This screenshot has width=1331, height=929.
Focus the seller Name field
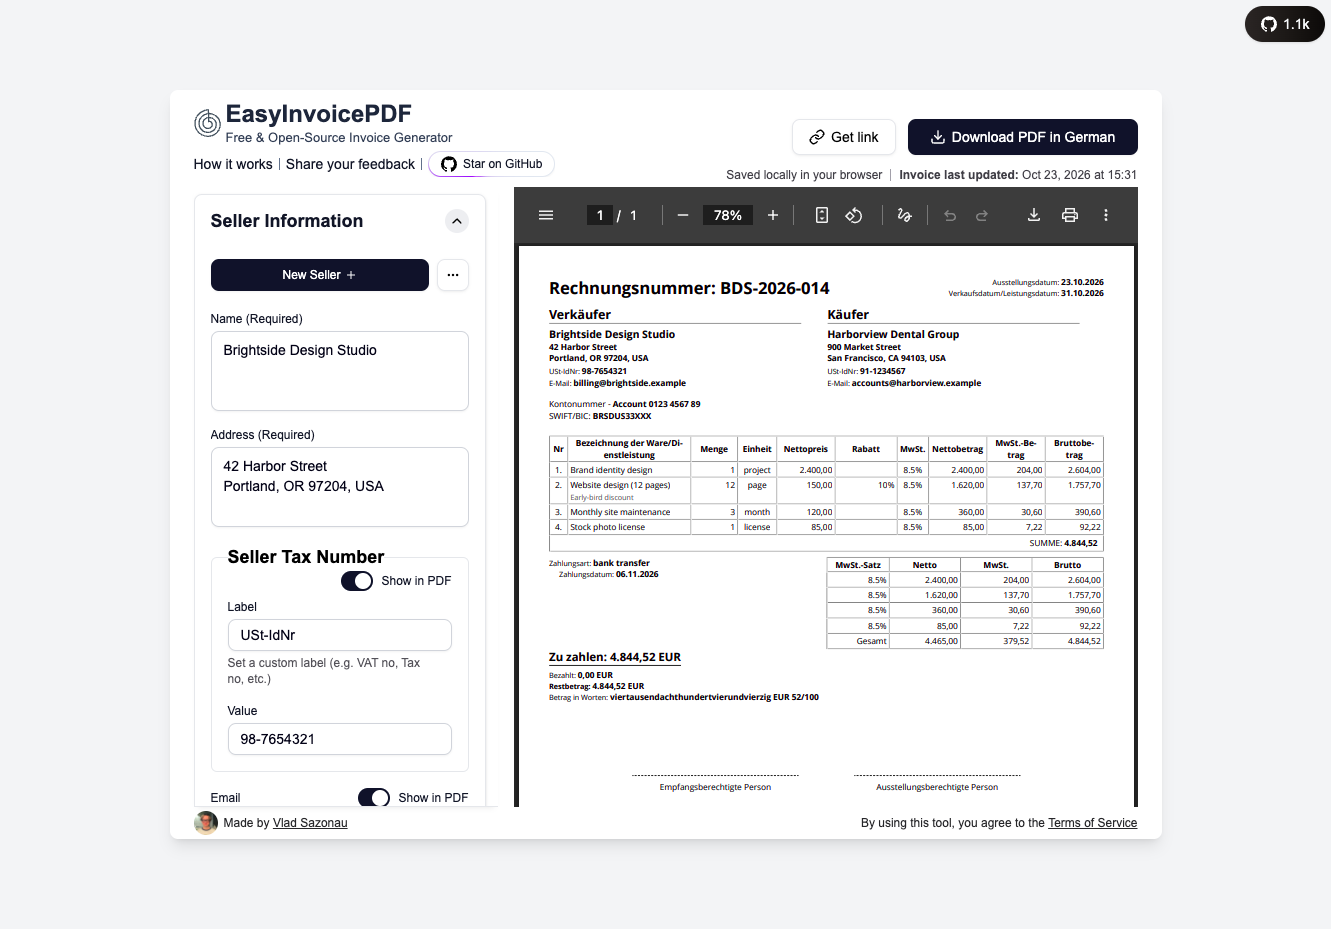click(340, 371)
